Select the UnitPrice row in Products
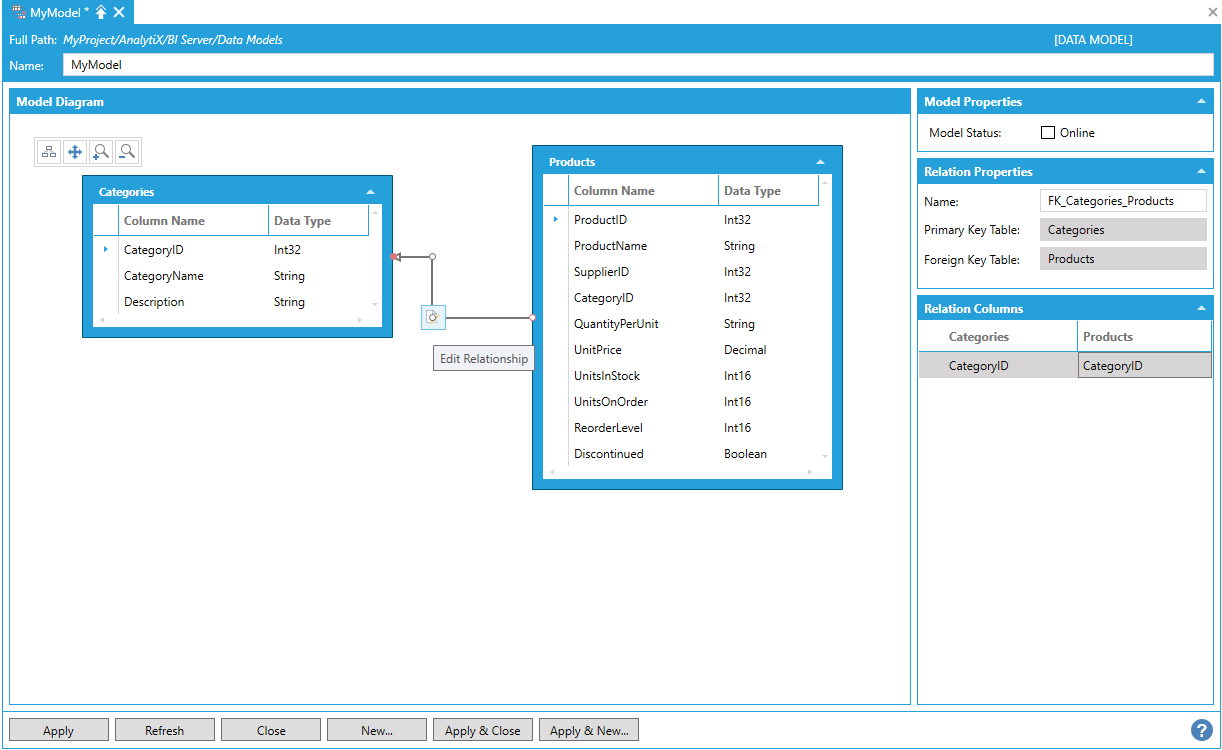Image resolution: width=1222 pixels, height=750 pixels. (598, 350)
